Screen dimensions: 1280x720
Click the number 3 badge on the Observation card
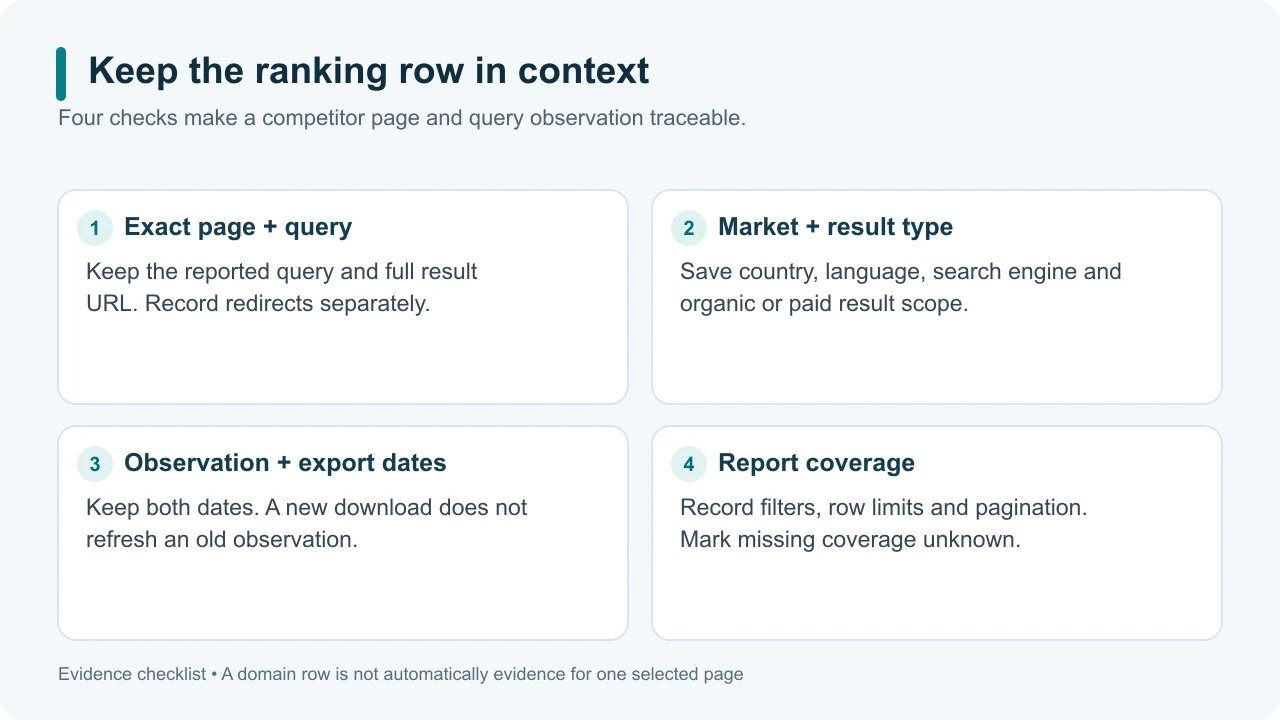point(95,464)
